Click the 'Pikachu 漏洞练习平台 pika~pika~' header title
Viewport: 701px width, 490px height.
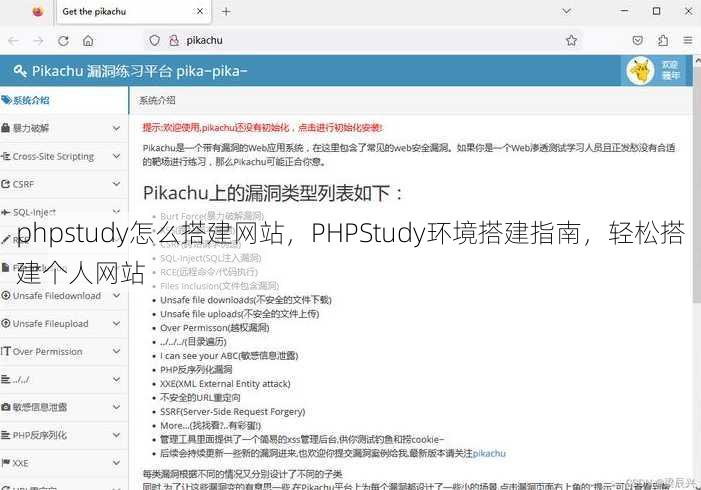click(139, 71)
